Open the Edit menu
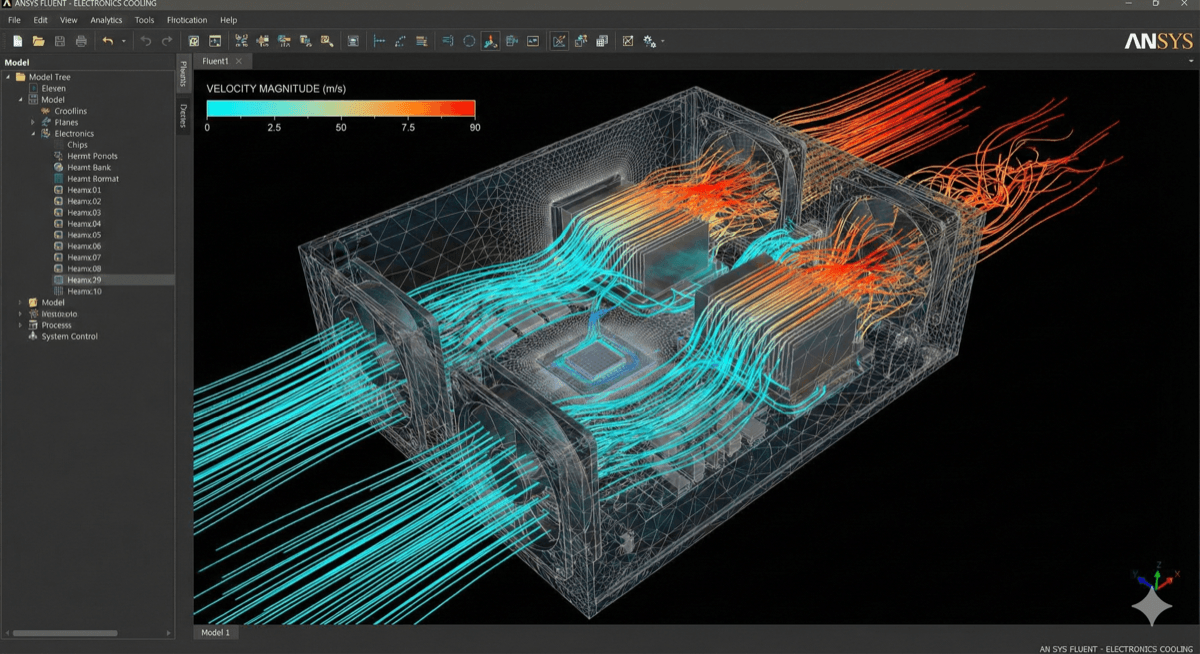Viewport: 1200px width, 654px height. click(x=40, y=20)
